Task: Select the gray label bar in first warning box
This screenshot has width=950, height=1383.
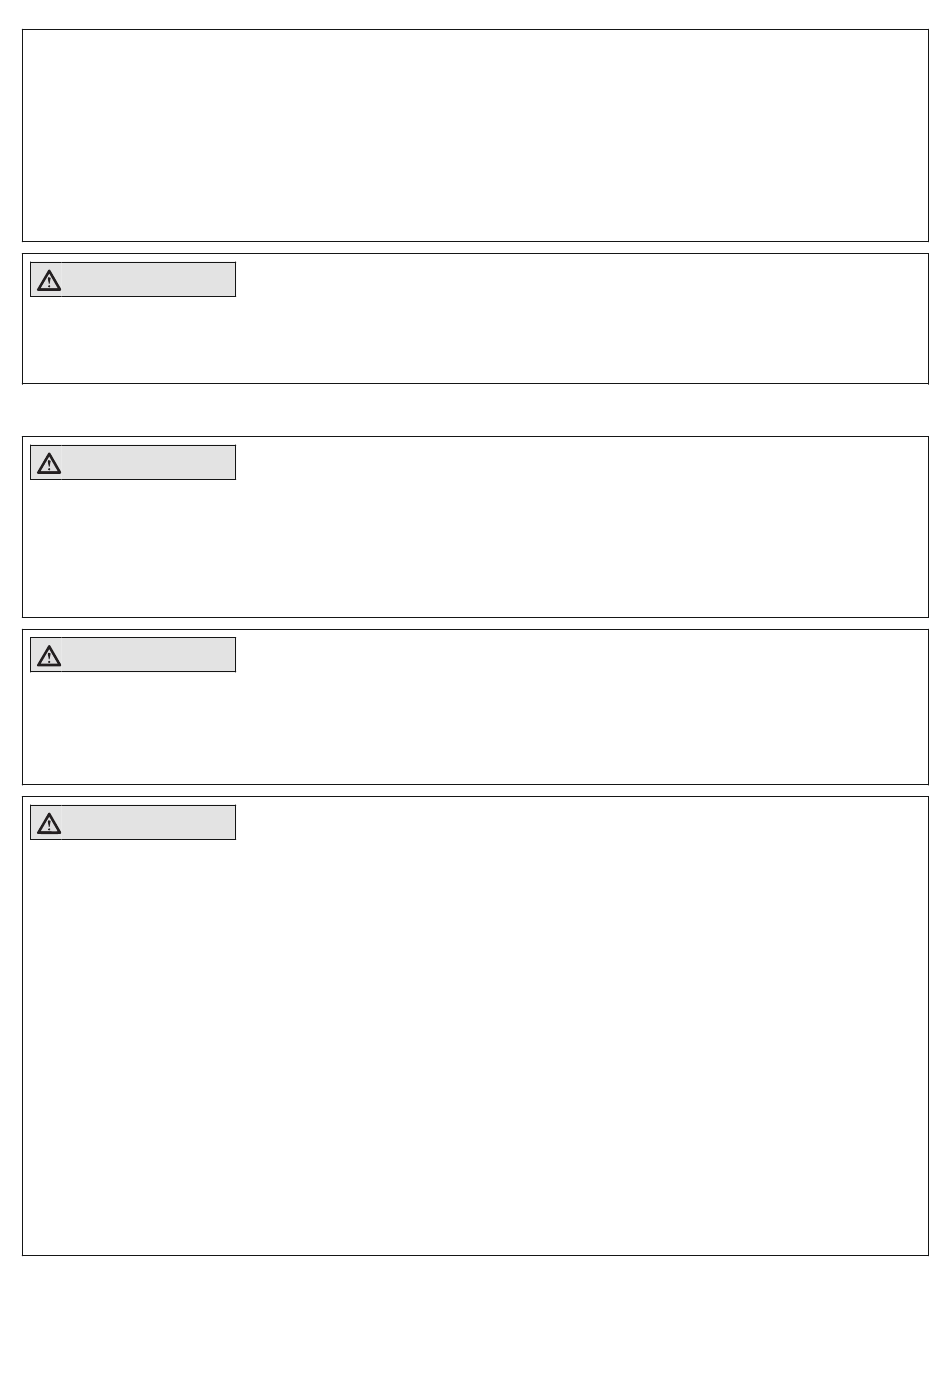Action: 133,280
